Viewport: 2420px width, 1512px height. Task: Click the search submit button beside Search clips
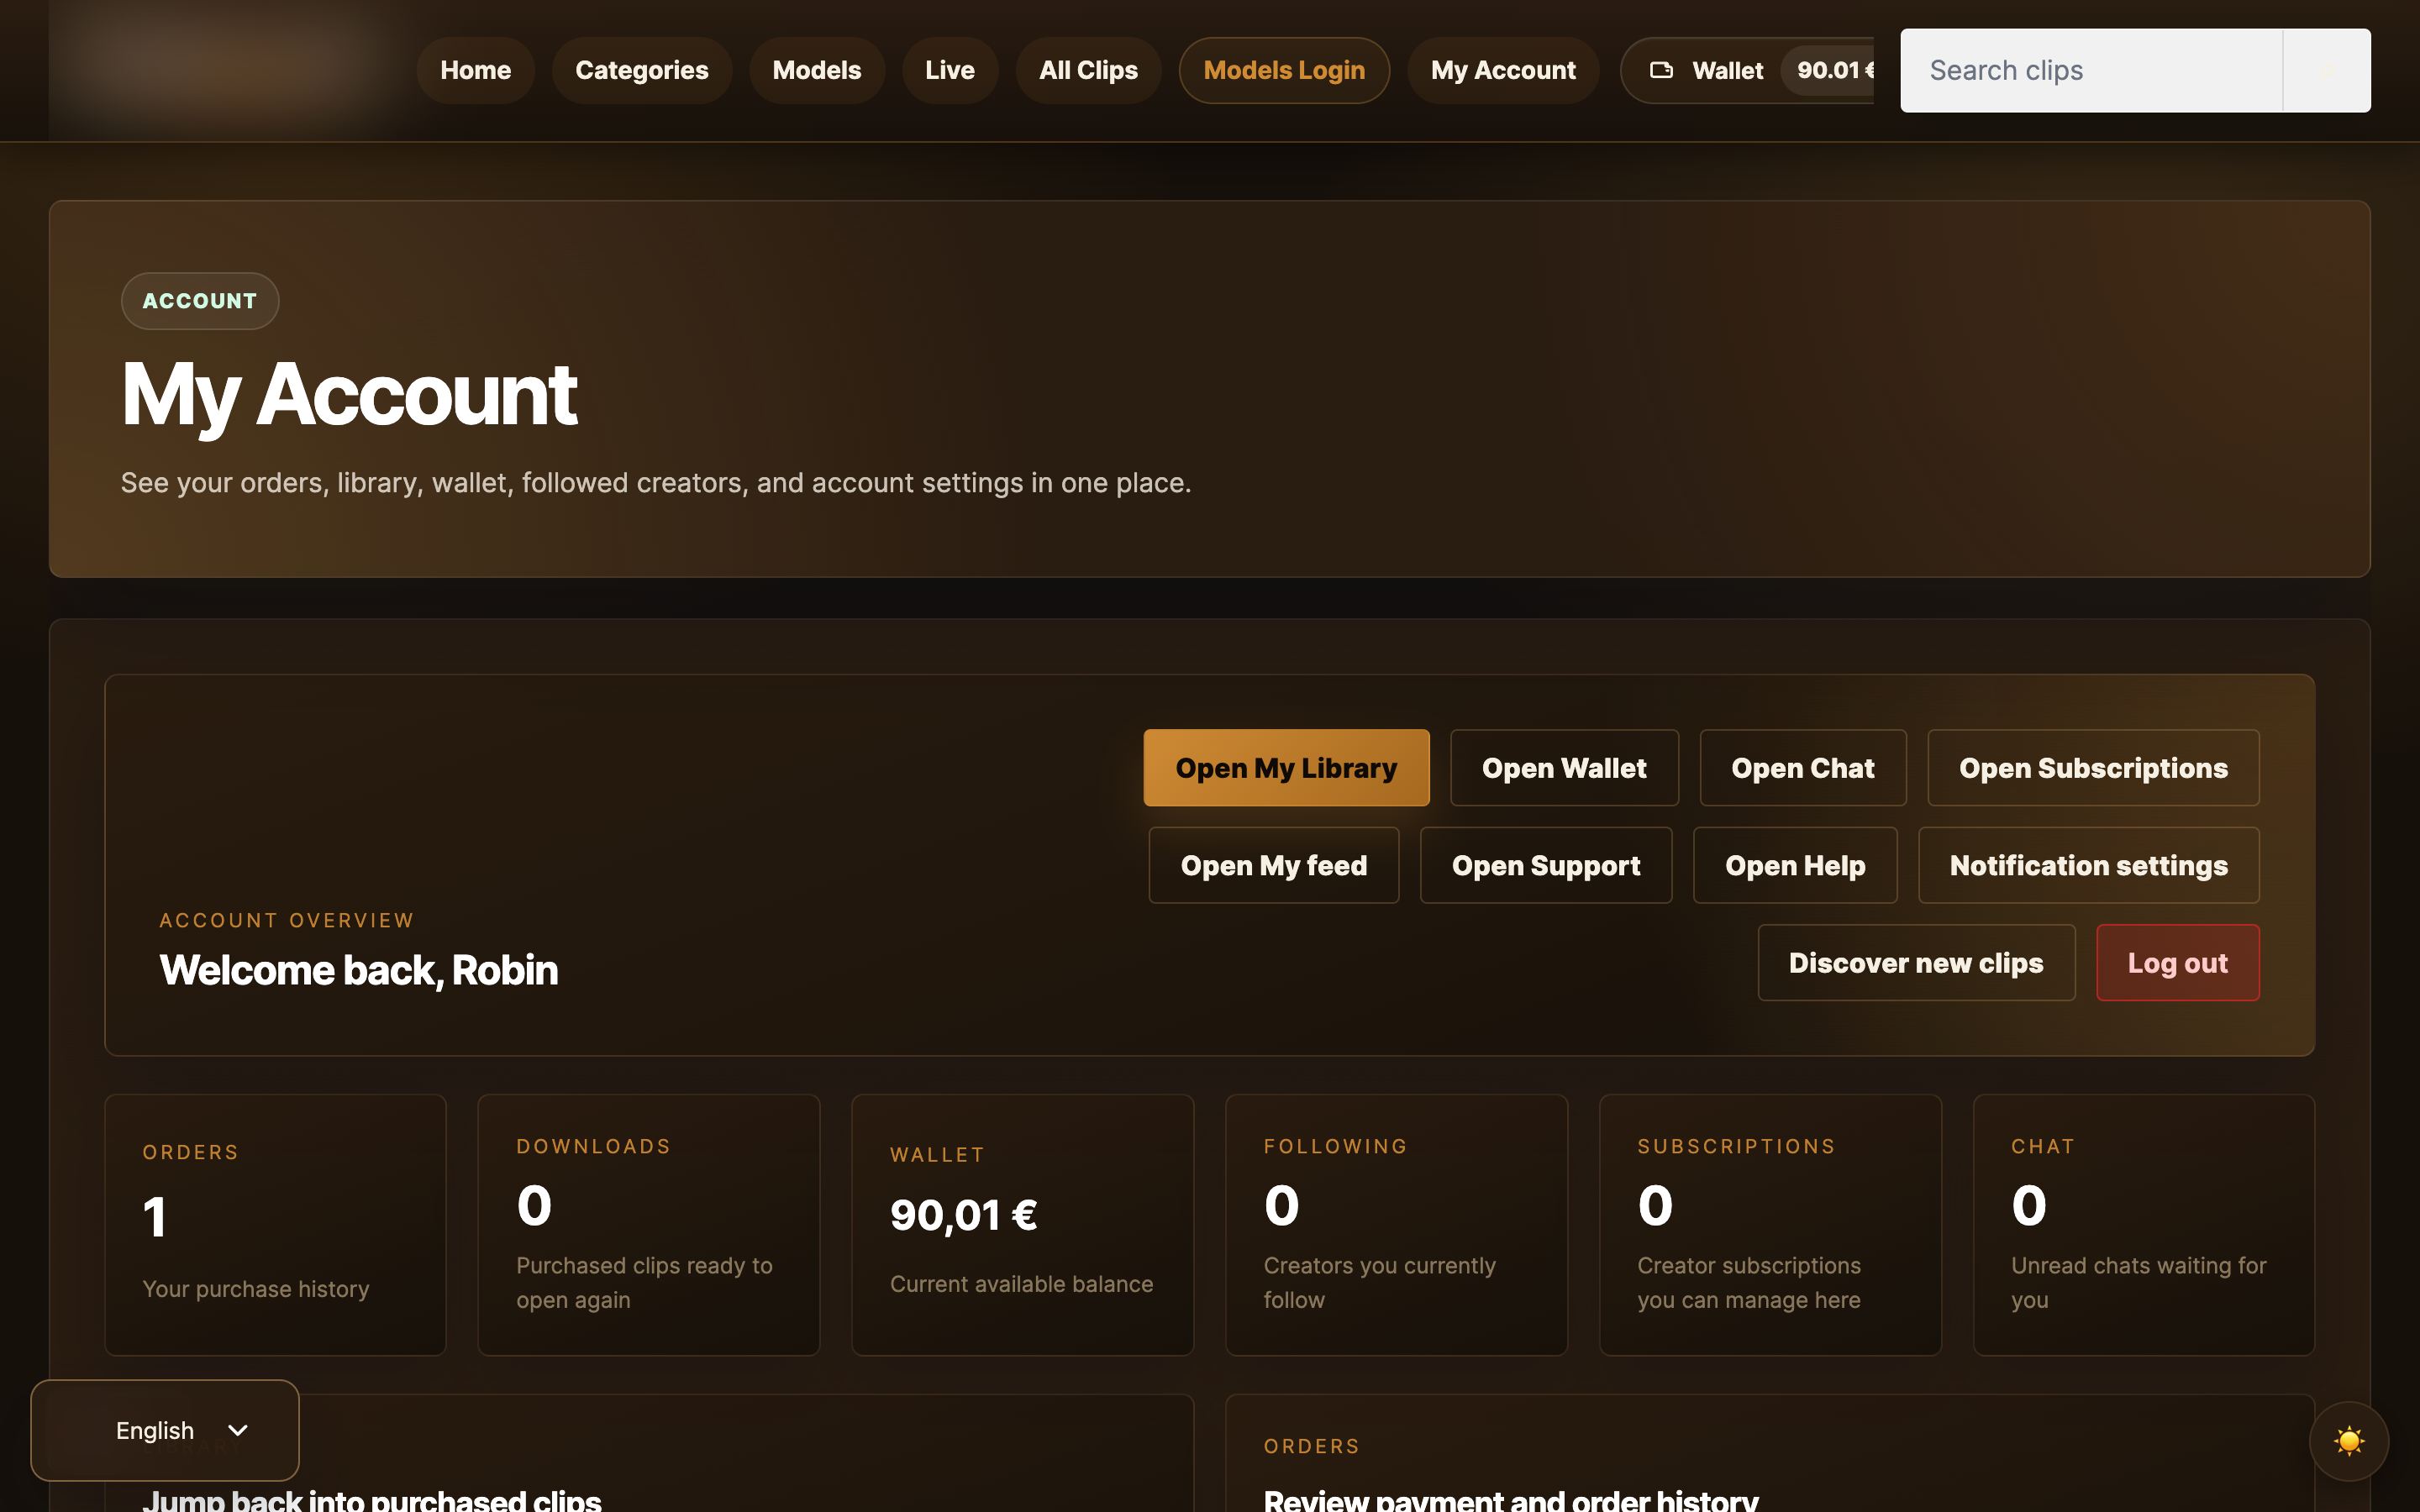coord(2326,70)
